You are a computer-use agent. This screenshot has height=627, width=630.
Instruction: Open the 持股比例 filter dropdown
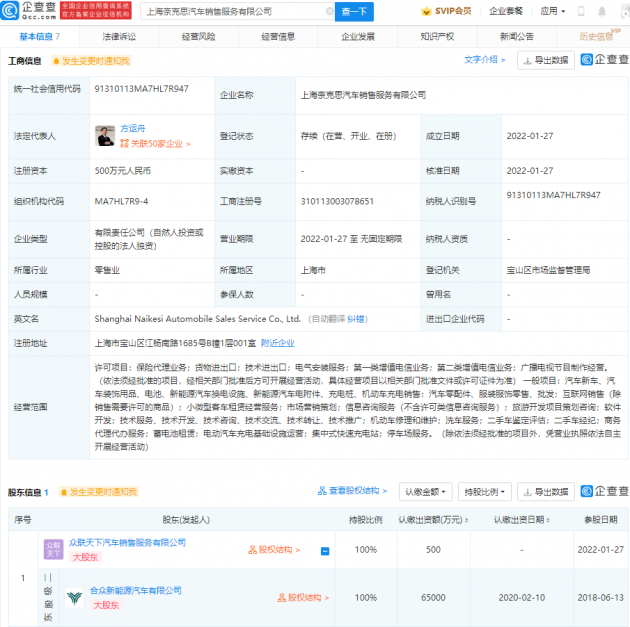485,492
